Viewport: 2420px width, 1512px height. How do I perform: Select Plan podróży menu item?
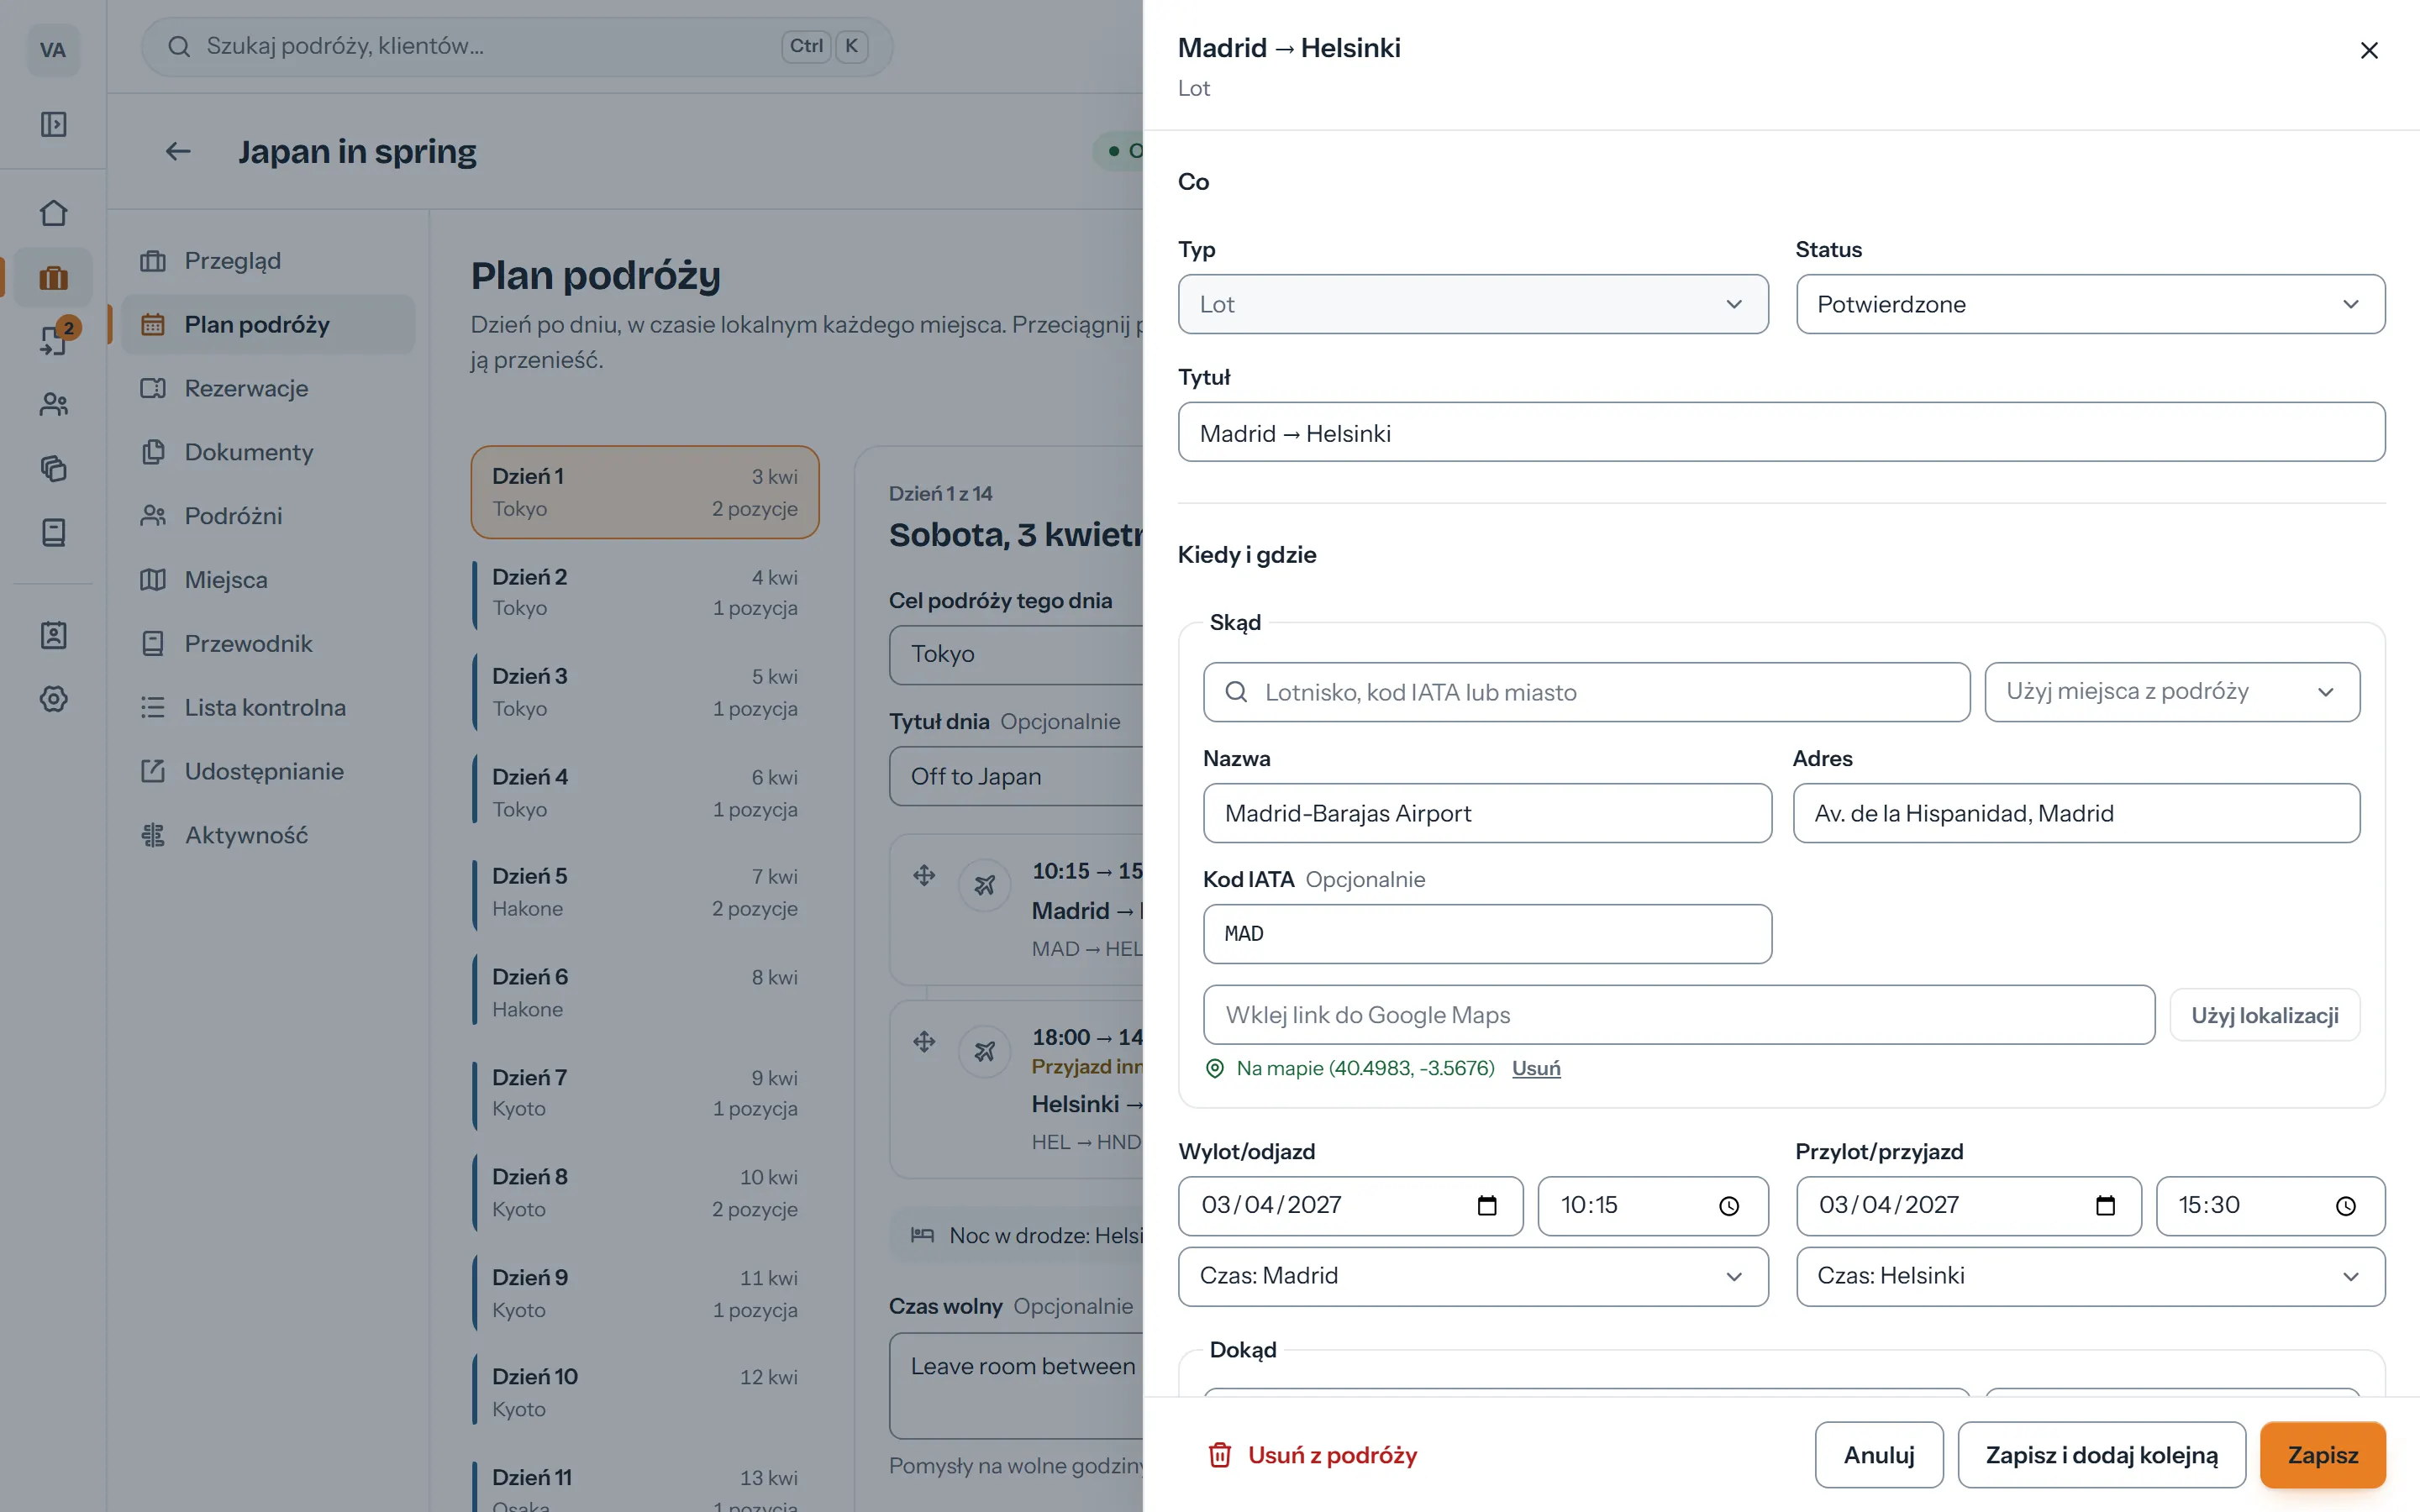click(x=268, y=324)
